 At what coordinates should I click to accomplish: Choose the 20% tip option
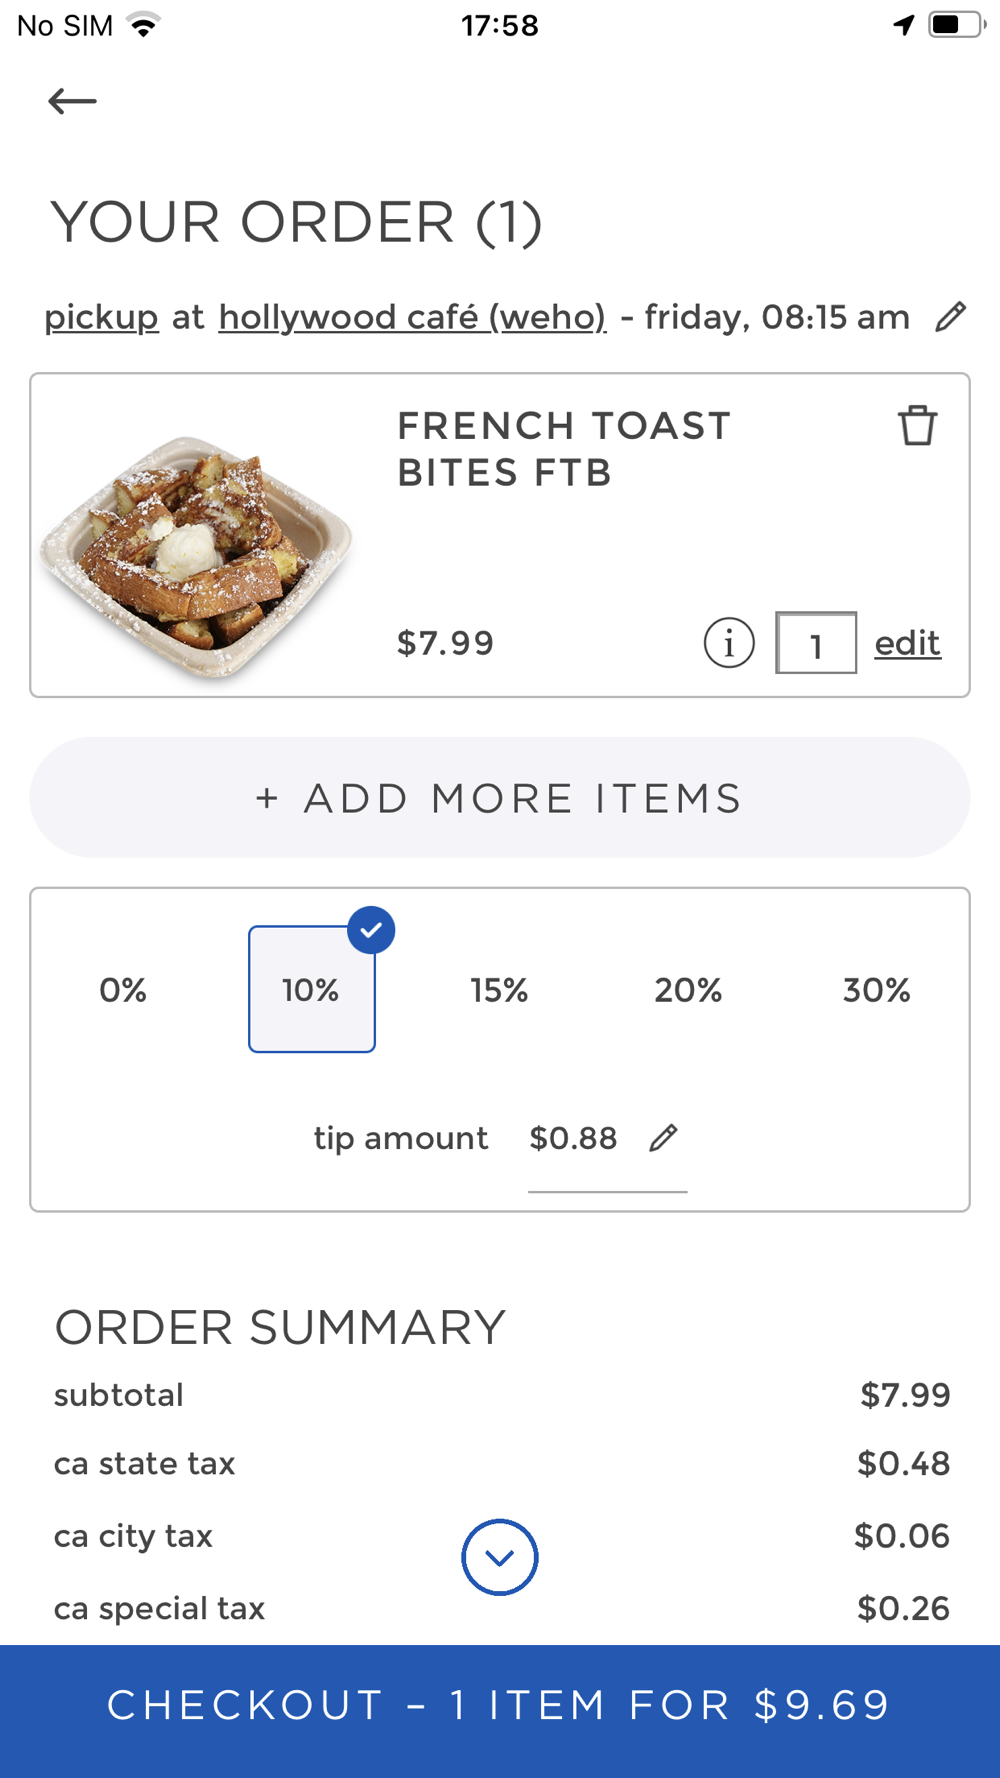(x=688, y=990)
